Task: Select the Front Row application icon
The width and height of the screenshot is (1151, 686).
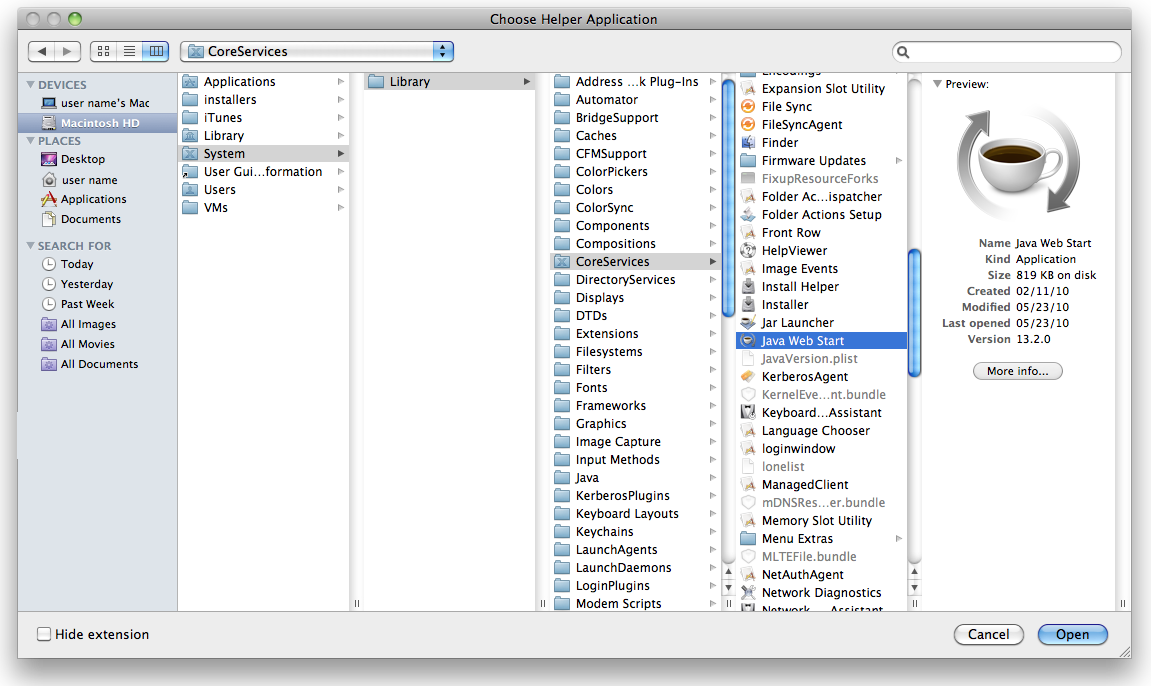Action: coord(748,233)
